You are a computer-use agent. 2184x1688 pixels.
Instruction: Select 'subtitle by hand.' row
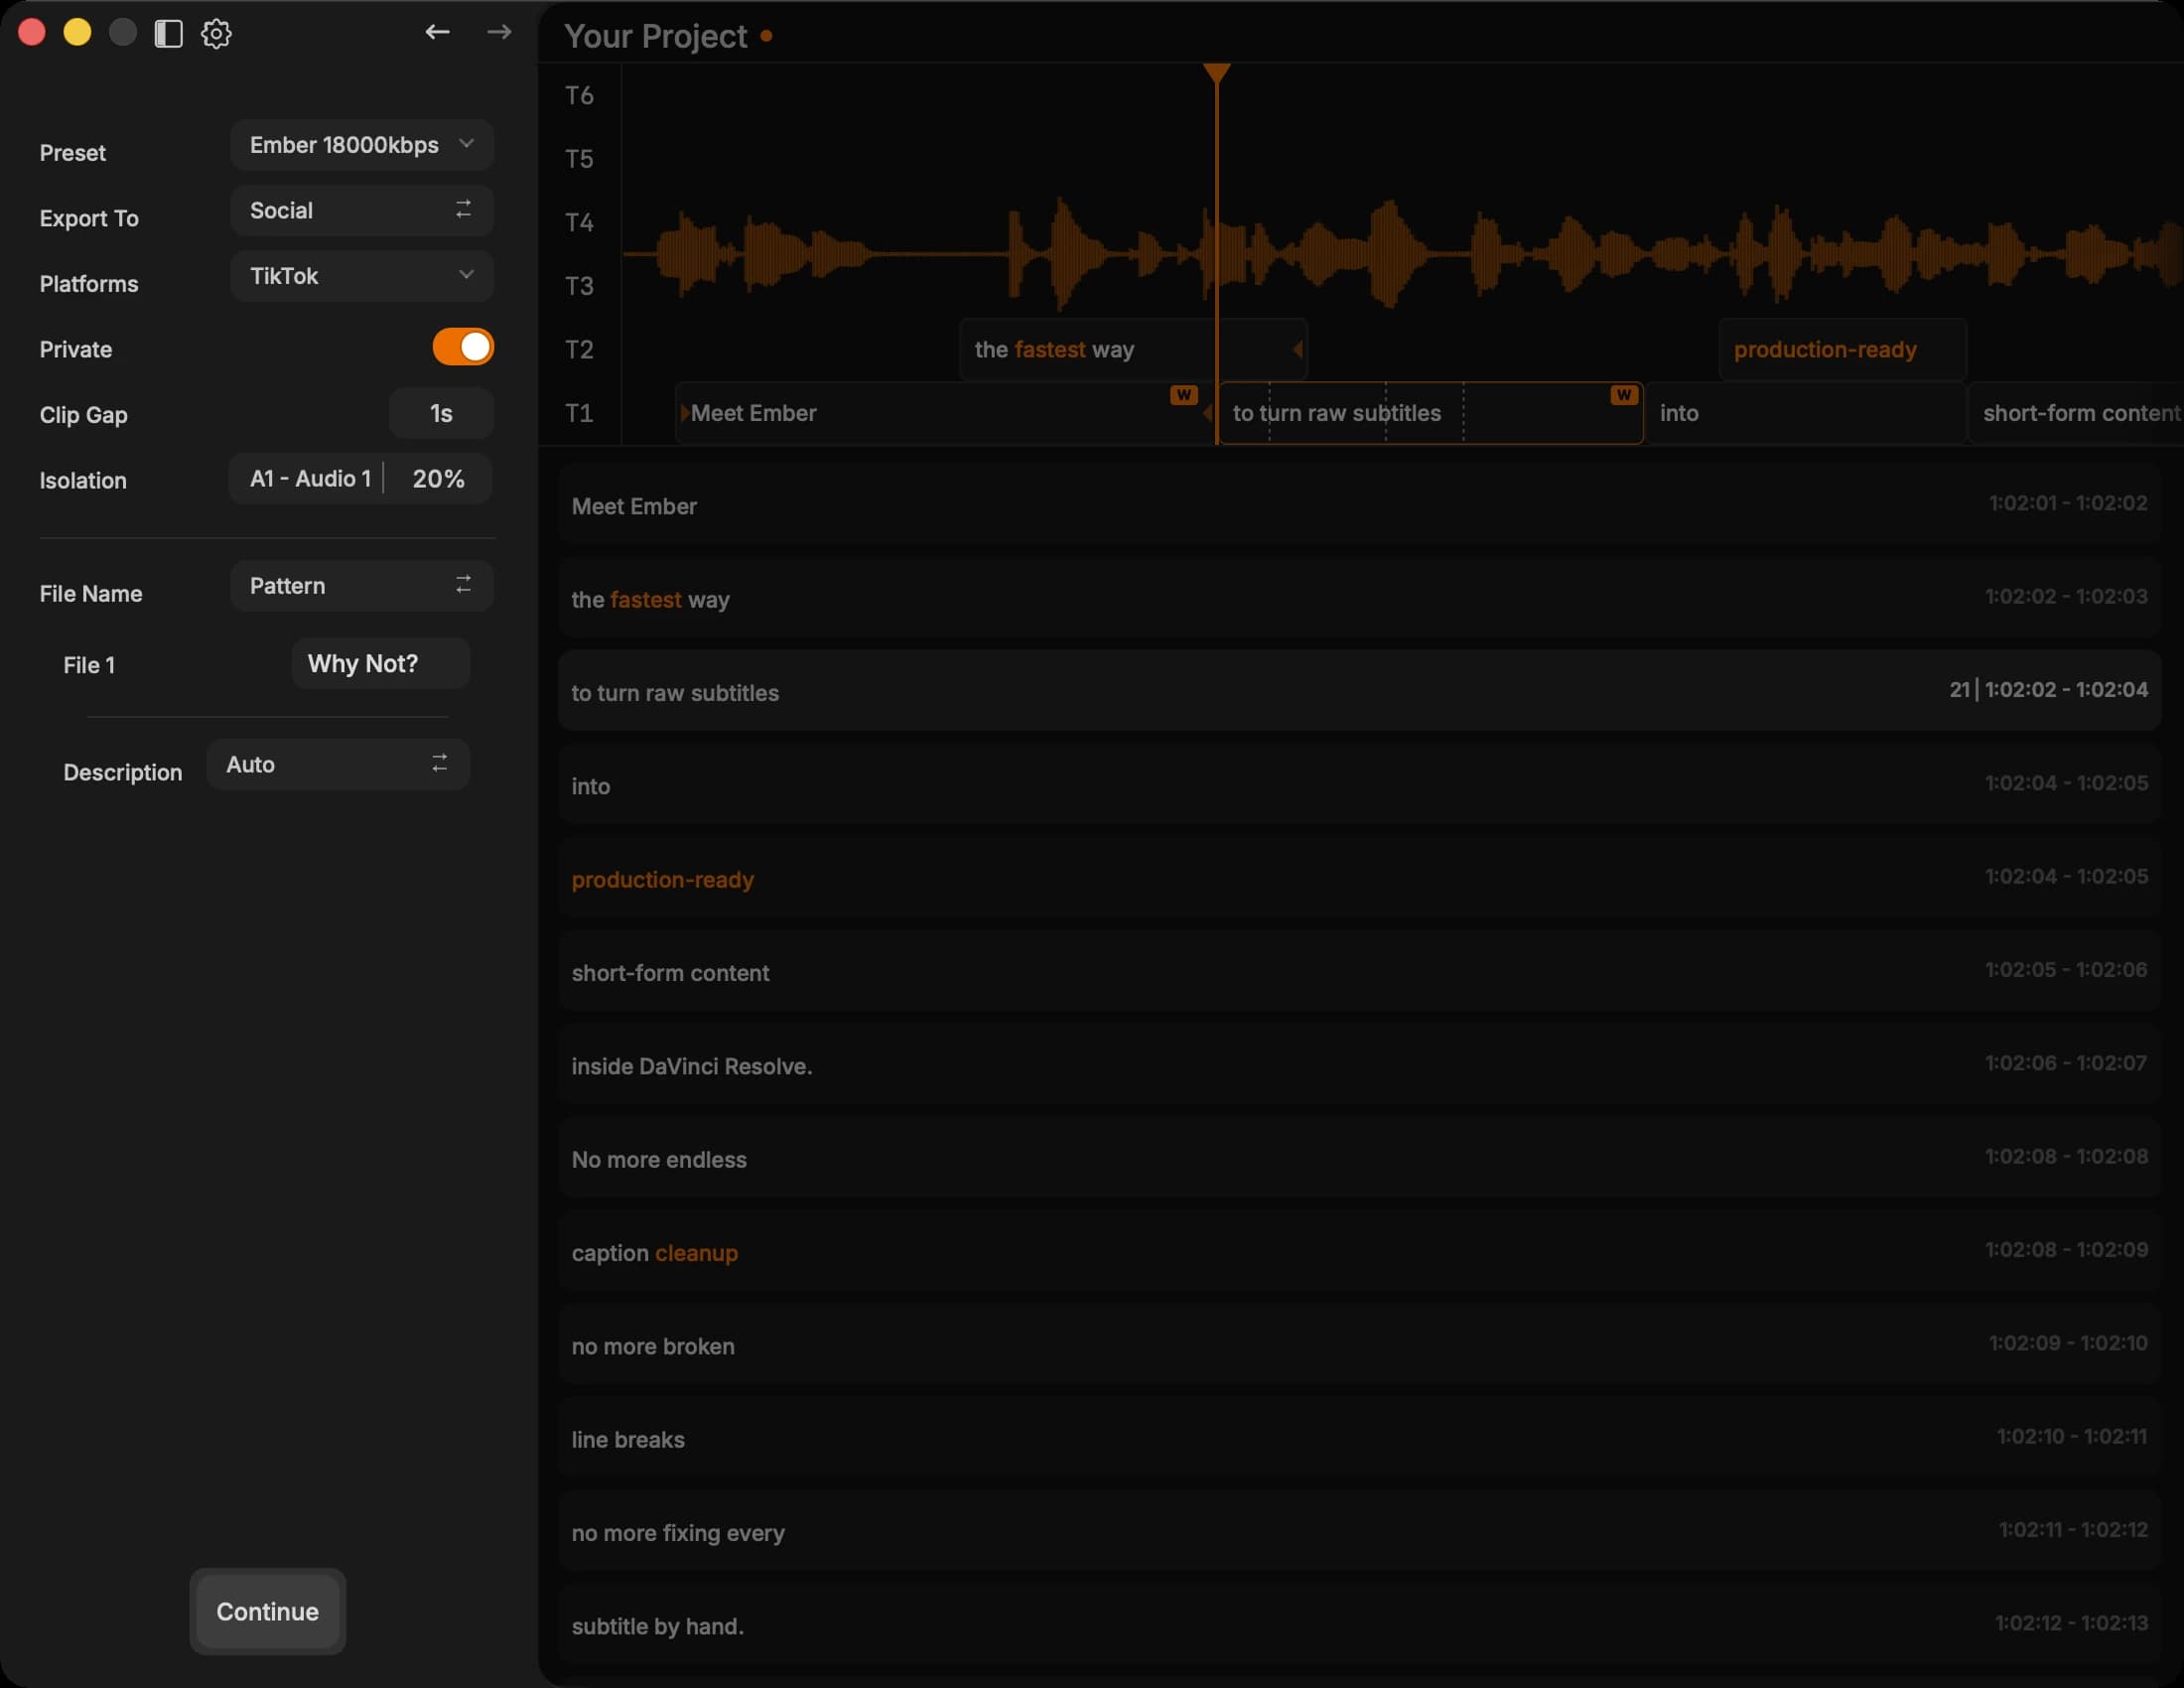[1359, 1625]
